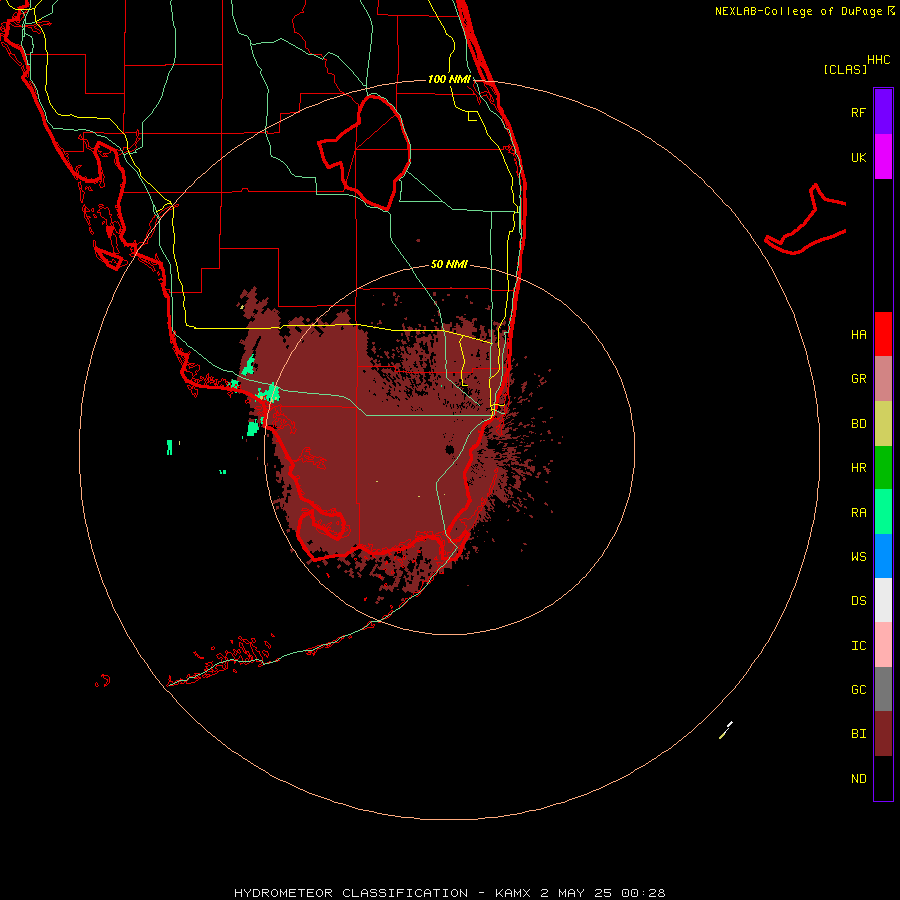Click the DS legend label

pyautogui.click(x=858, y=601)
